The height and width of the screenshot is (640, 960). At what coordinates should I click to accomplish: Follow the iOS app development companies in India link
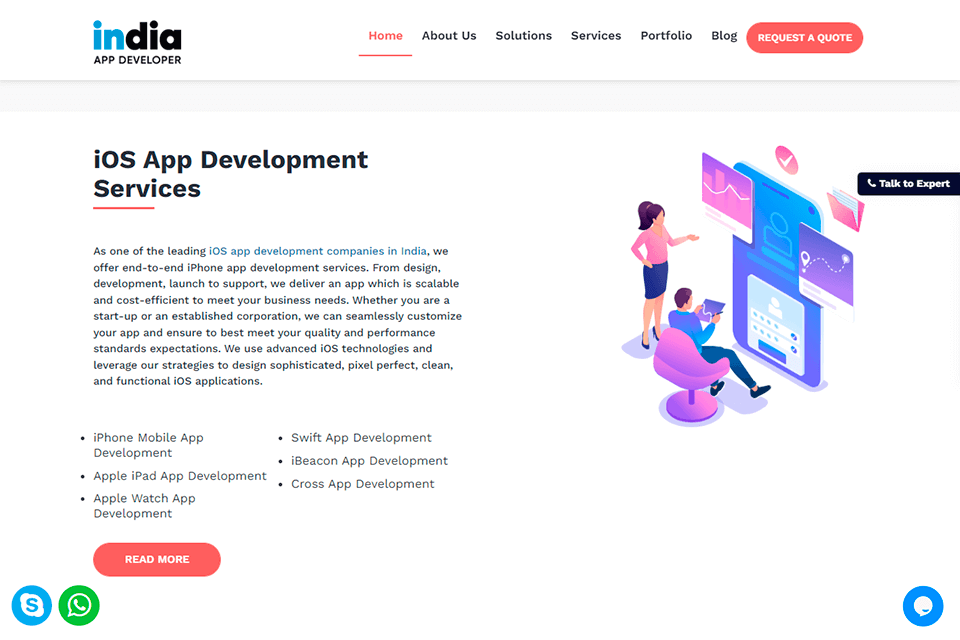coord(318,251)
